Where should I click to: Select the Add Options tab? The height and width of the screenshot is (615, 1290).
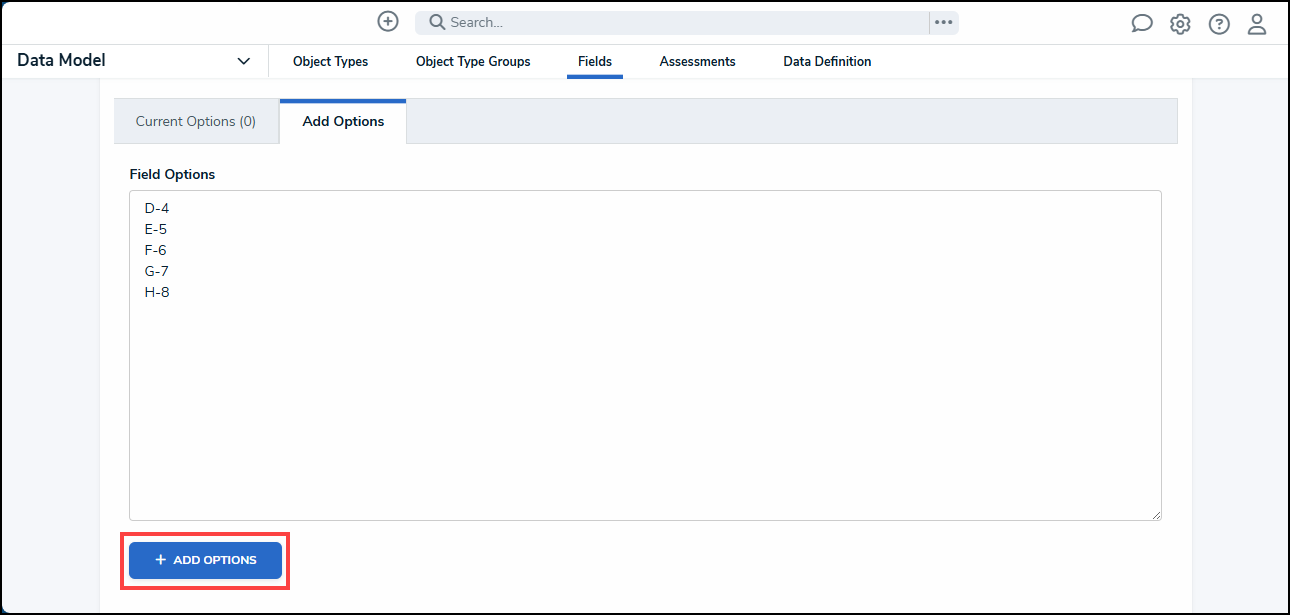[x=343, y=120]
